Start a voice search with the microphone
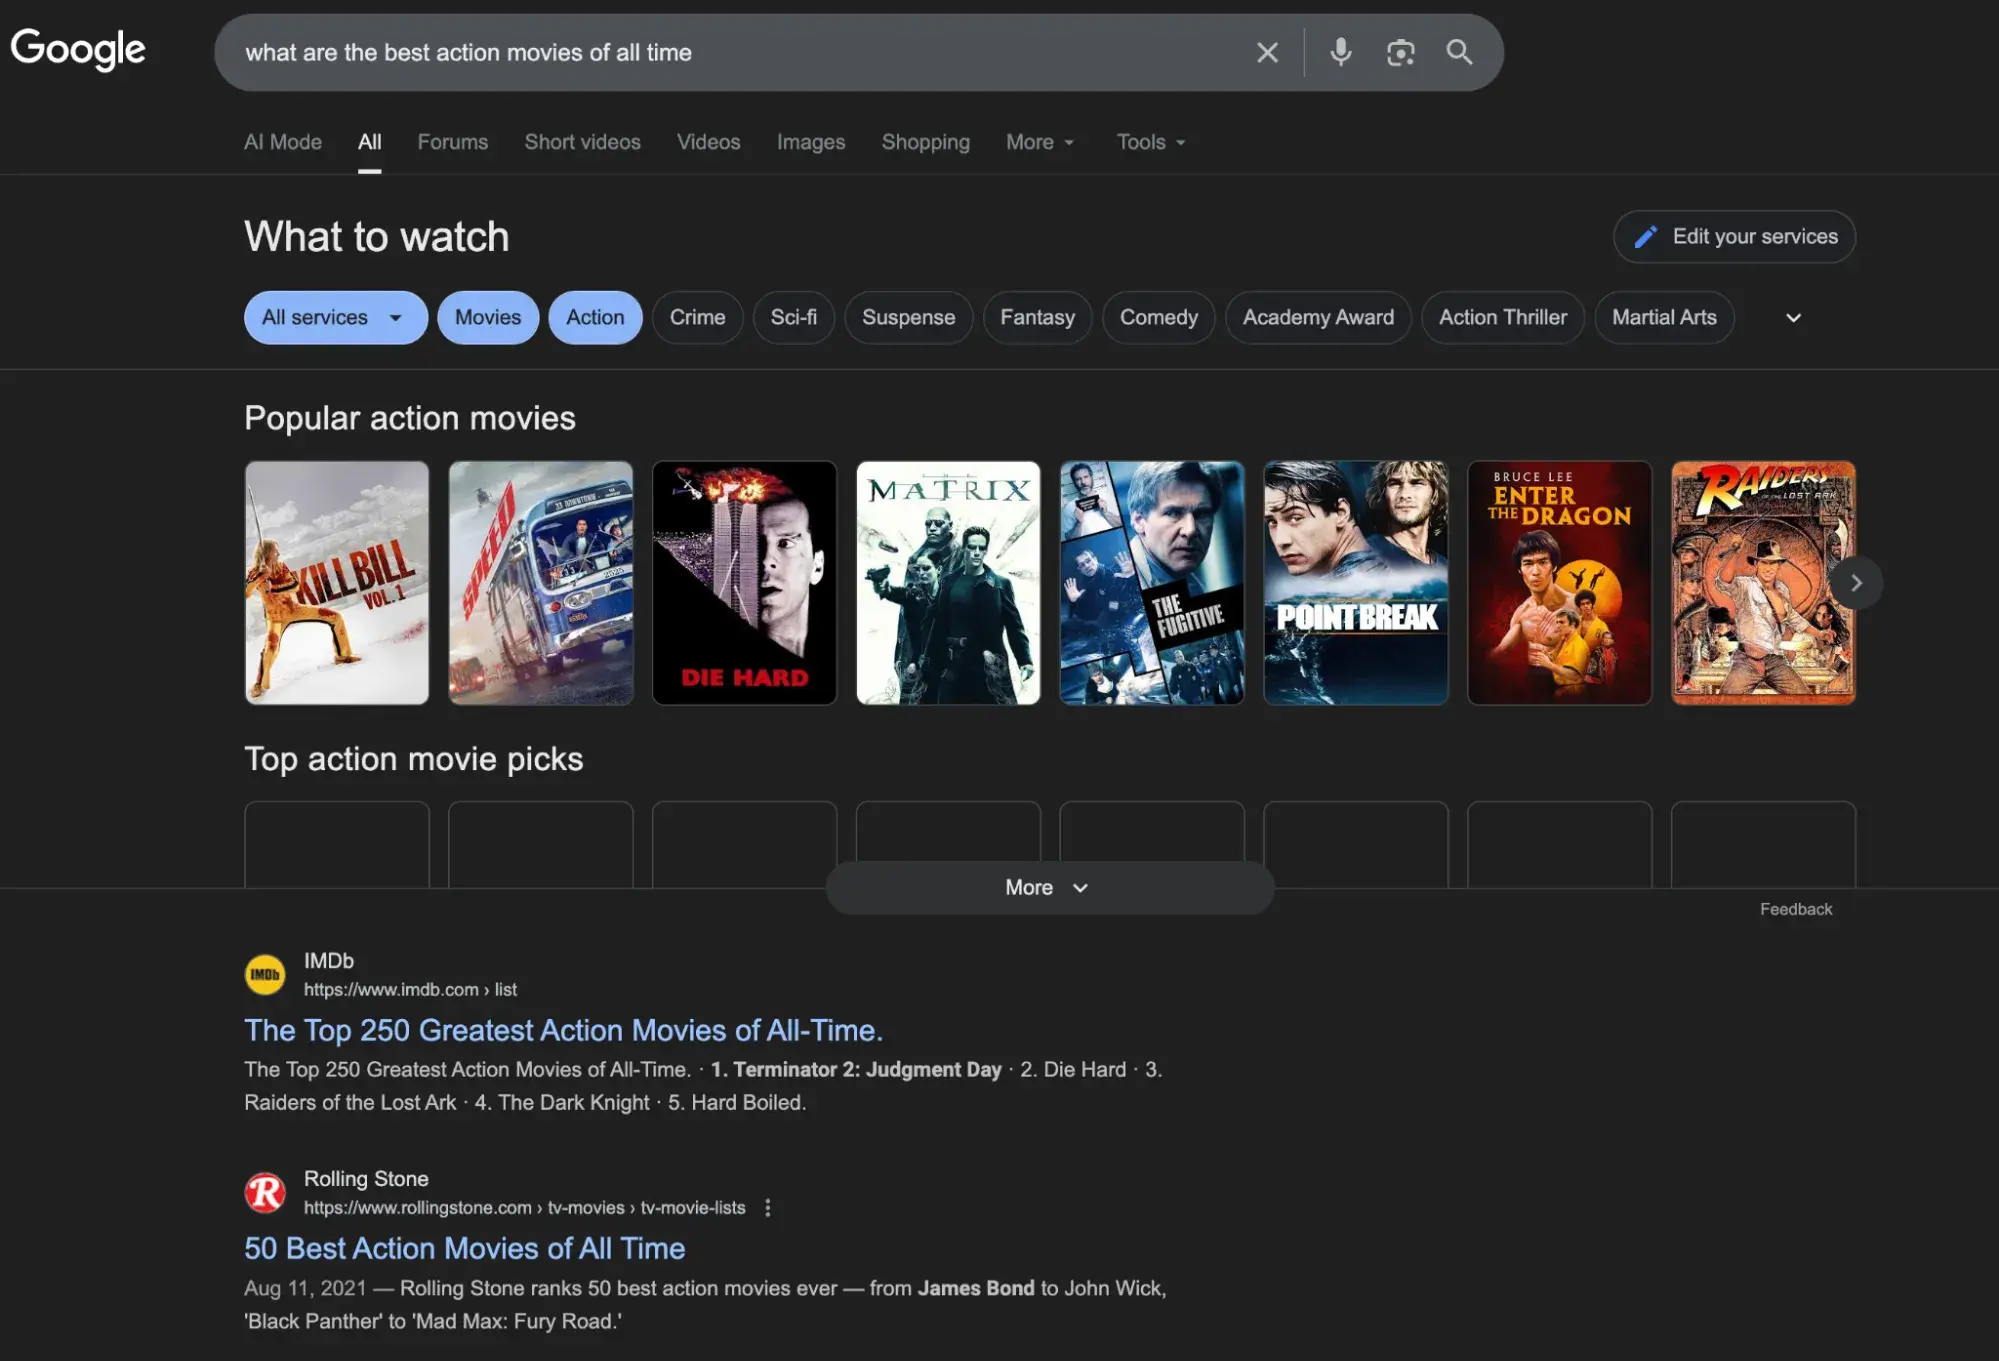1999x1361 pixels. tap(1340, 52)
